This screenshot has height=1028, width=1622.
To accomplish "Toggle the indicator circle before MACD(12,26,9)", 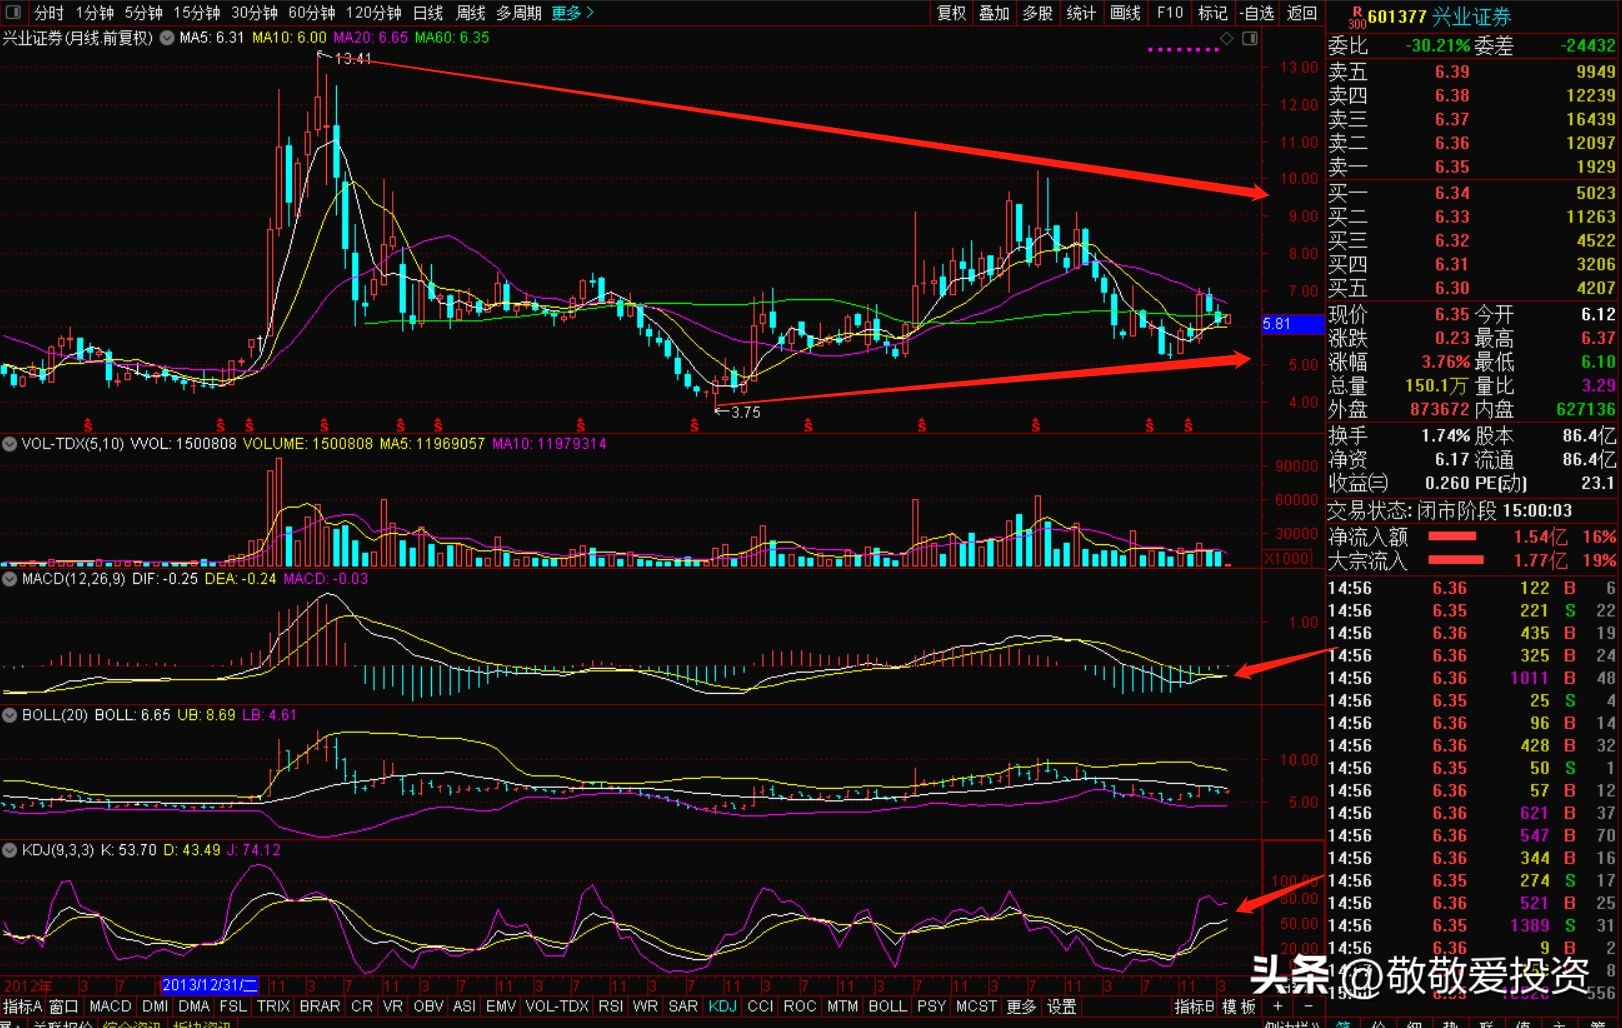I will tap(9, 579).
